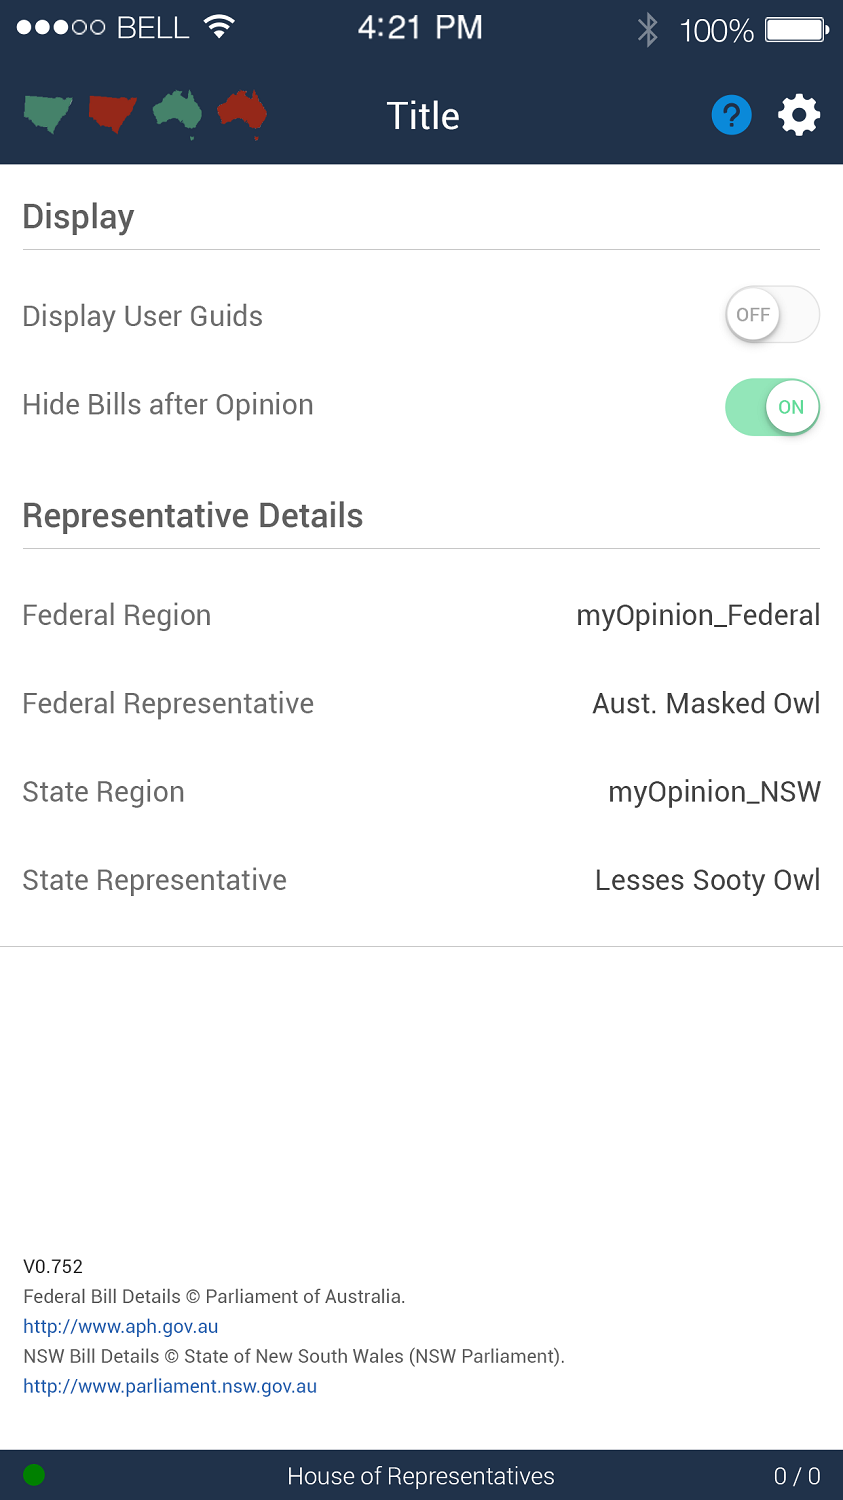Screen dimensions: 843x1500
Task: Enable the Display User Guids switch
Action: click(x=772, y=315)
